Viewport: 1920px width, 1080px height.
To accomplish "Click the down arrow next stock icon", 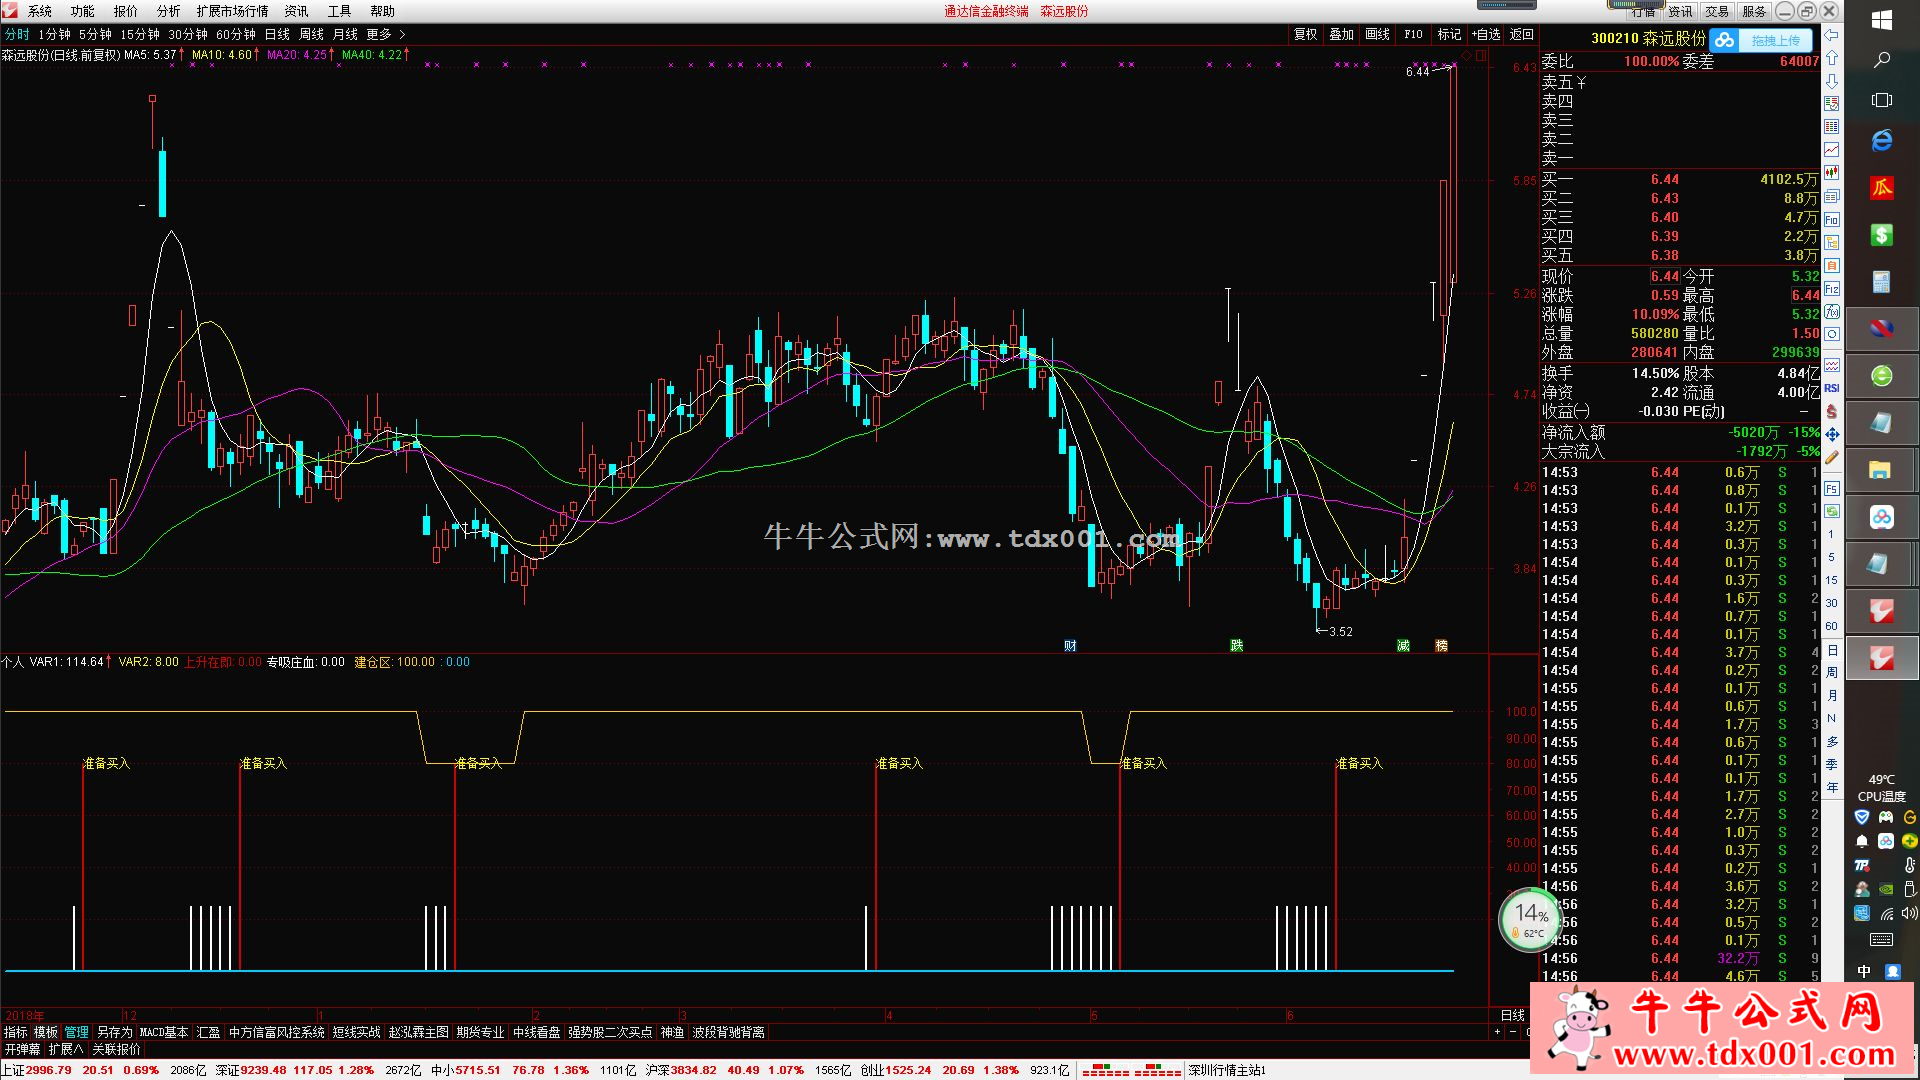I will click(x=1831, y=81).
